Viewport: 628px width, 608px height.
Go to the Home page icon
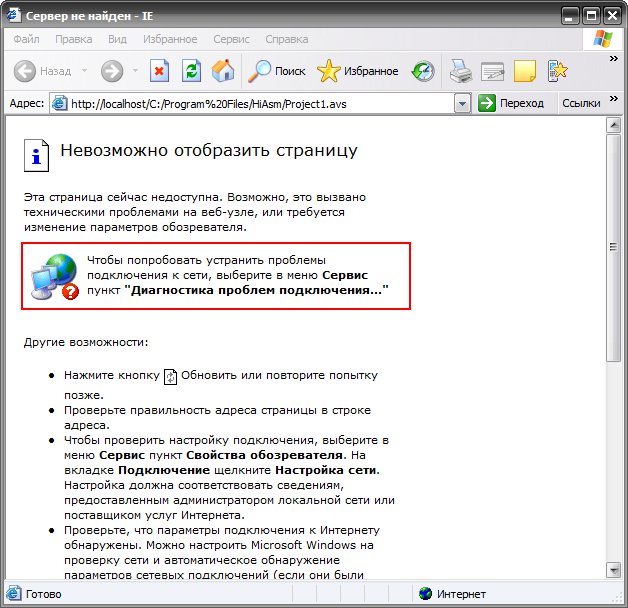pyautogui.click(x=222, y=71)
